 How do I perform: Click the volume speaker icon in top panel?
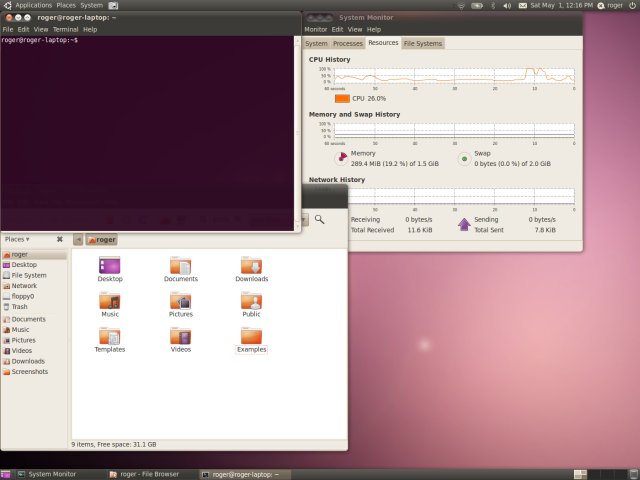(506, 5)
